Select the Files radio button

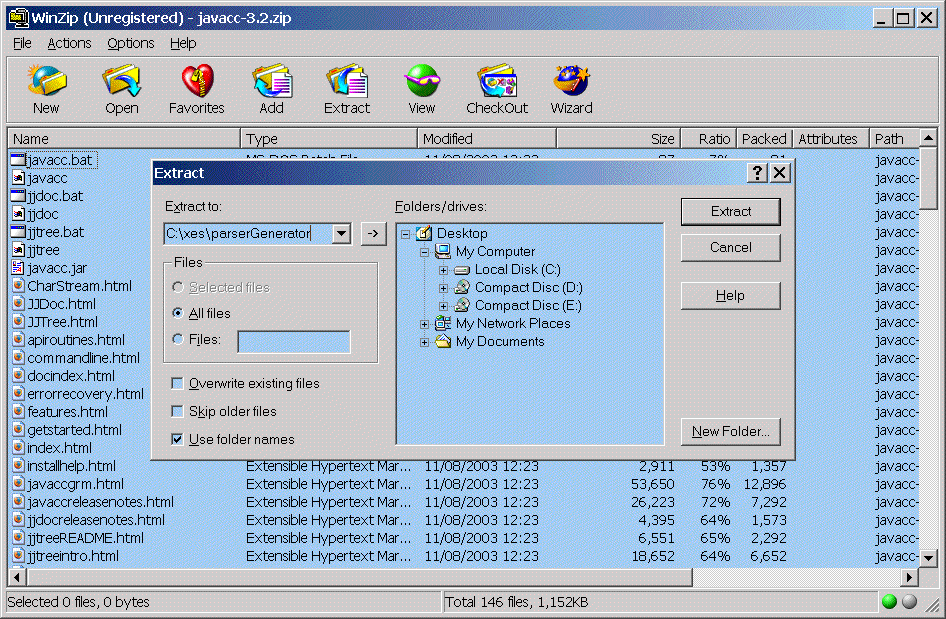pos(178,340)
